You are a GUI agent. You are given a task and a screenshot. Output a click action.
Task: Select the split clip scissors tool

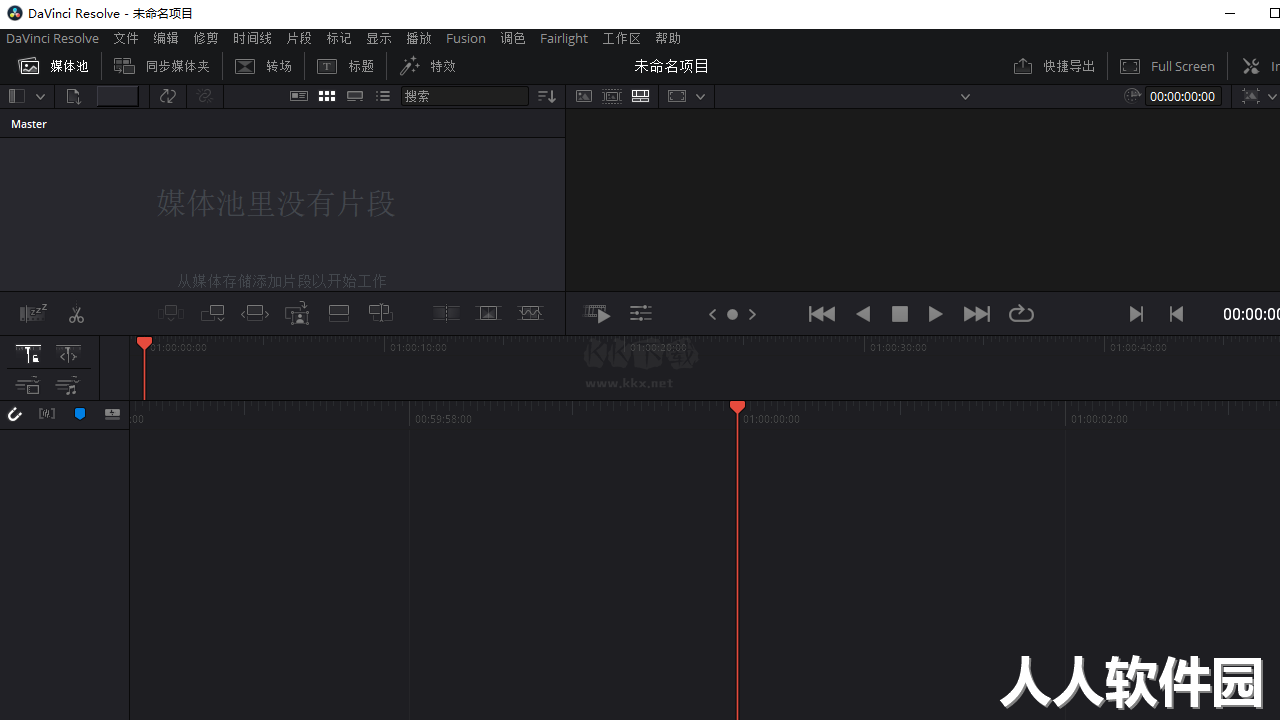tap(76, 314)
